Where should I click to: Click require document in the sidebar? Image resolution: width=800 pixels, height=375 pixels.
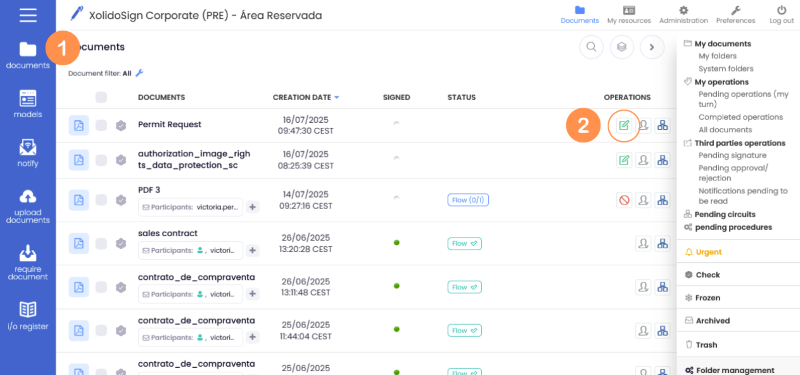pos(28,262)
